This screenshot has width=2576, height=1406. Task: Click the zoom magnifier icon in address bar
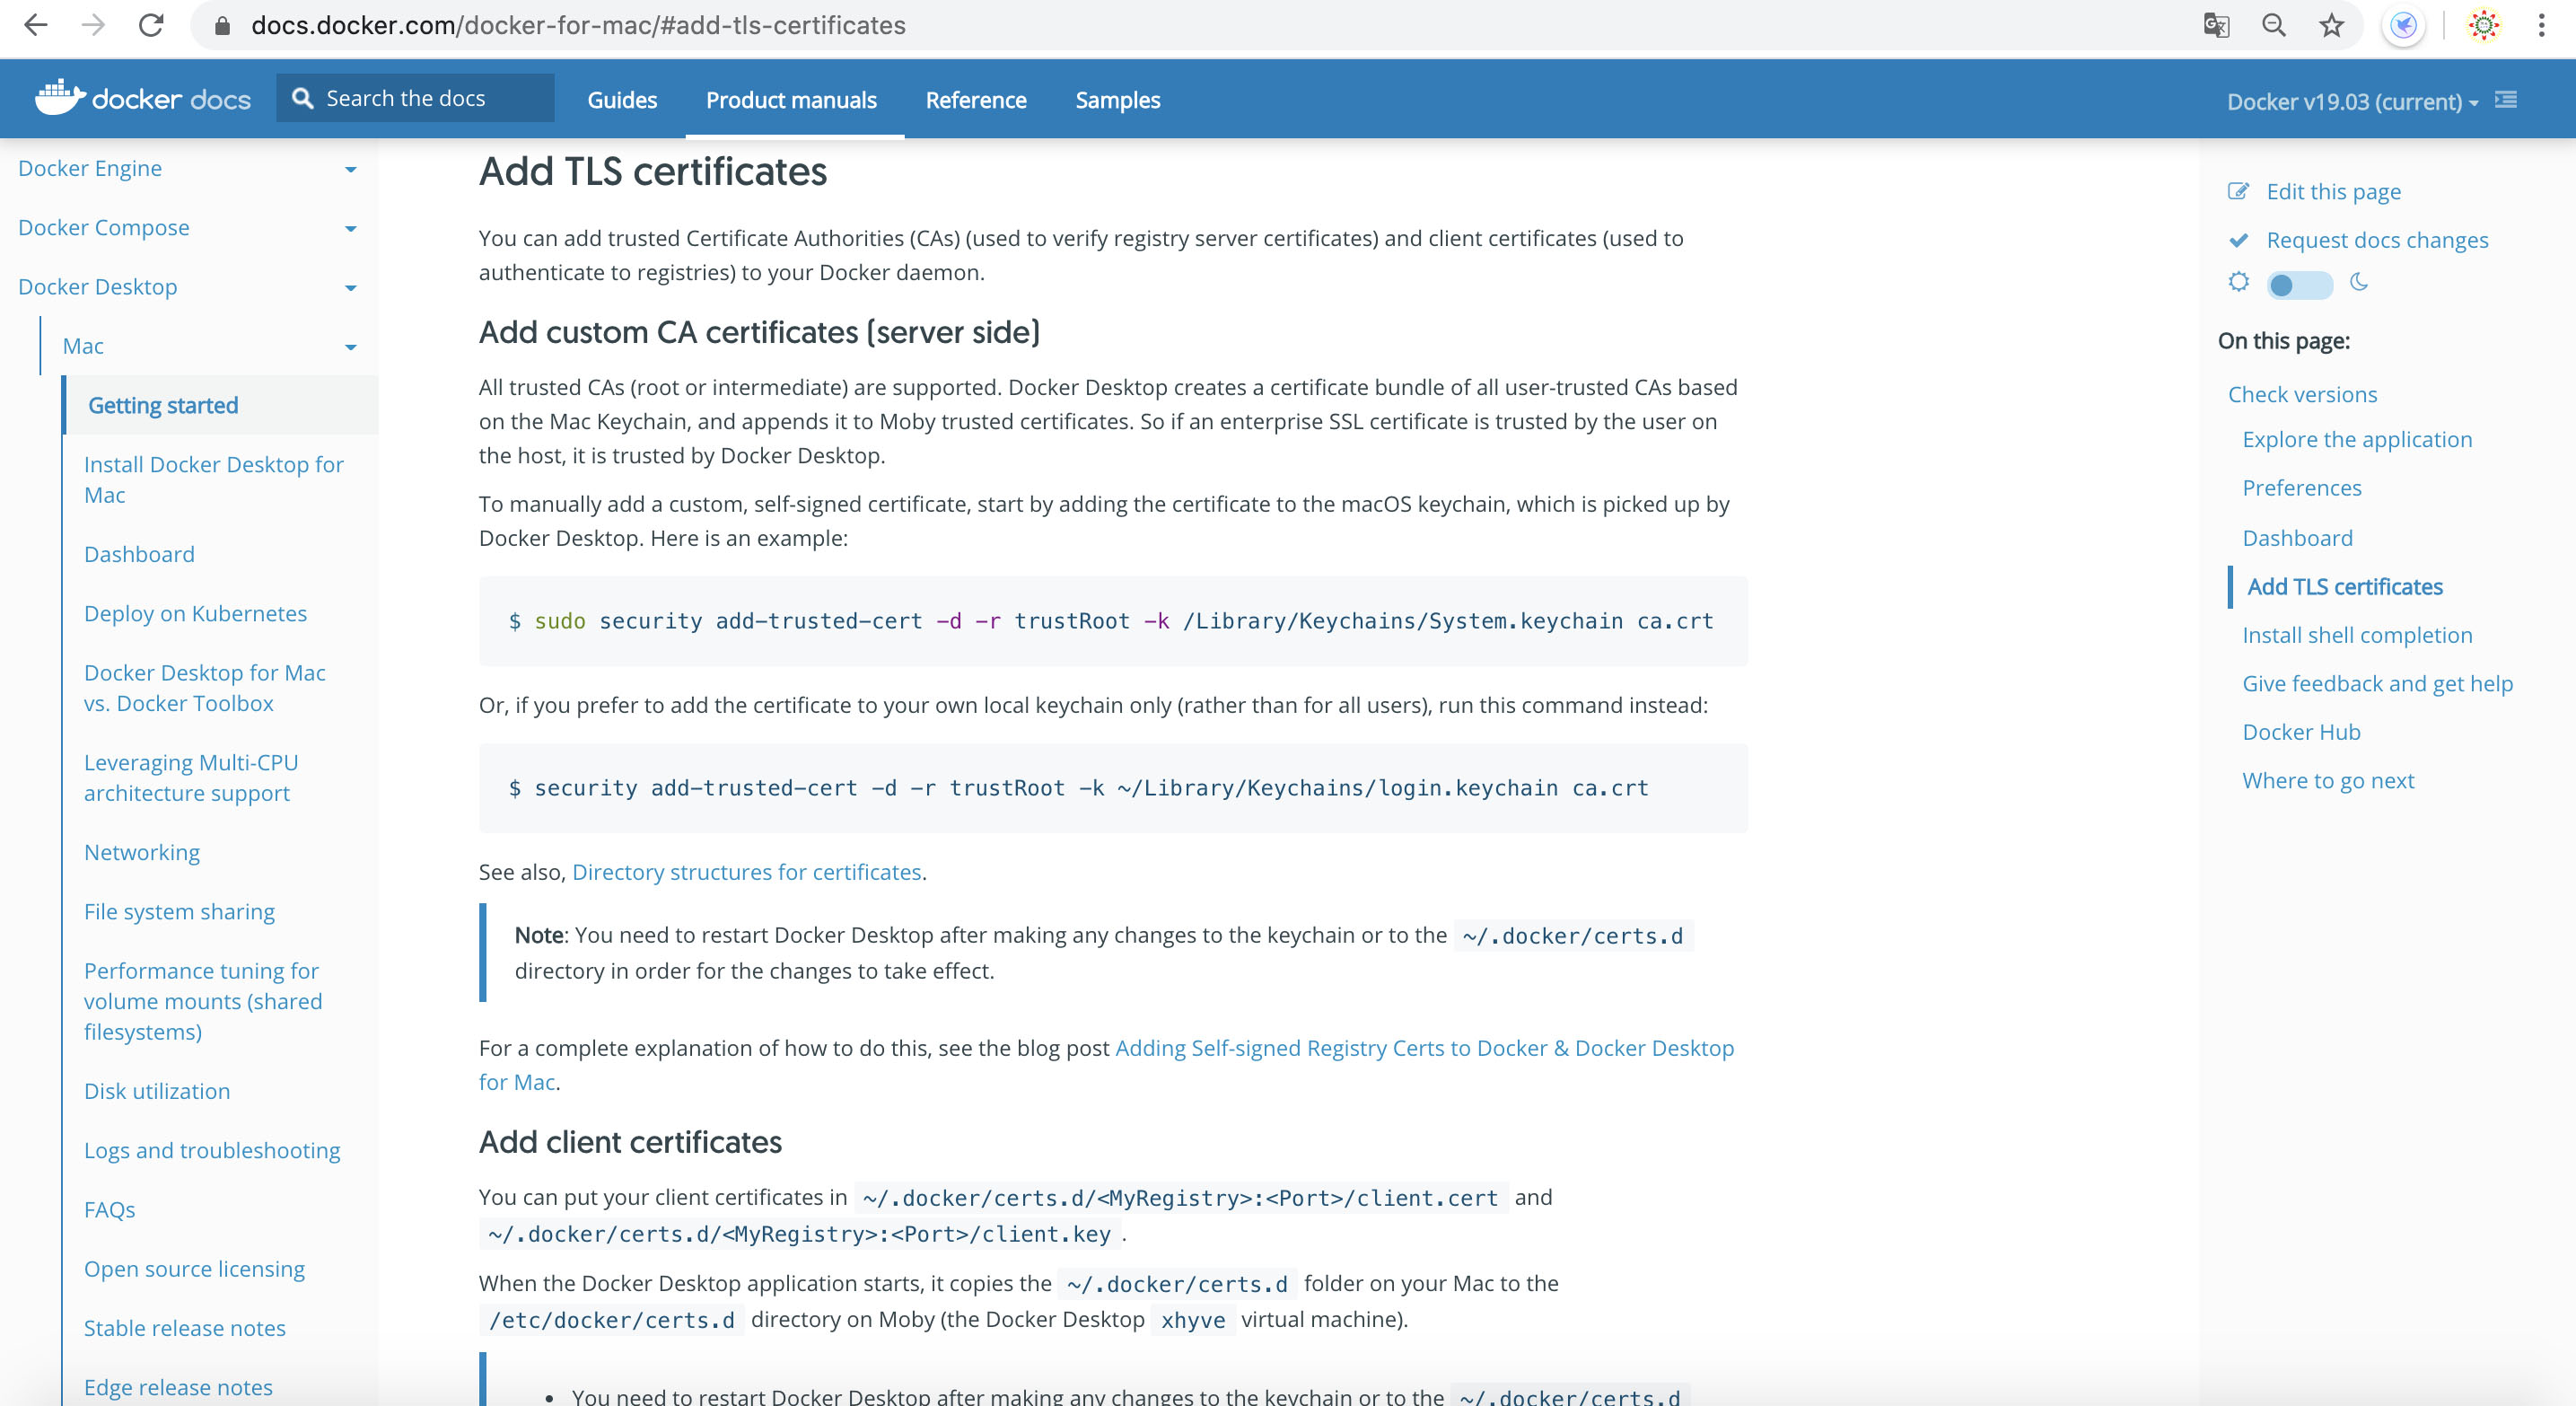coord(2274,25)
